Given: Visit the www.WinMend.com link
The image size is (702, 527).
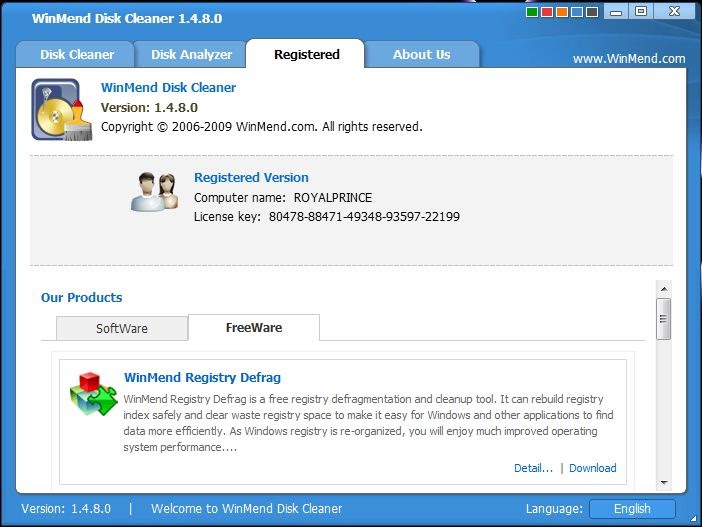Looking at the screenshot, I should [x=629, y=59].
